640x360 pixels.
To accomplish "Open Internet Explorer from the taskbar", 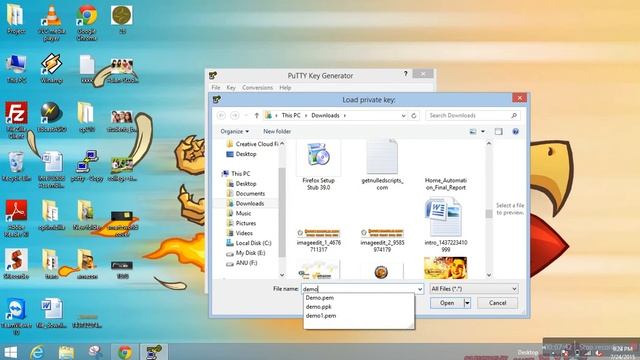I will 37,352.
